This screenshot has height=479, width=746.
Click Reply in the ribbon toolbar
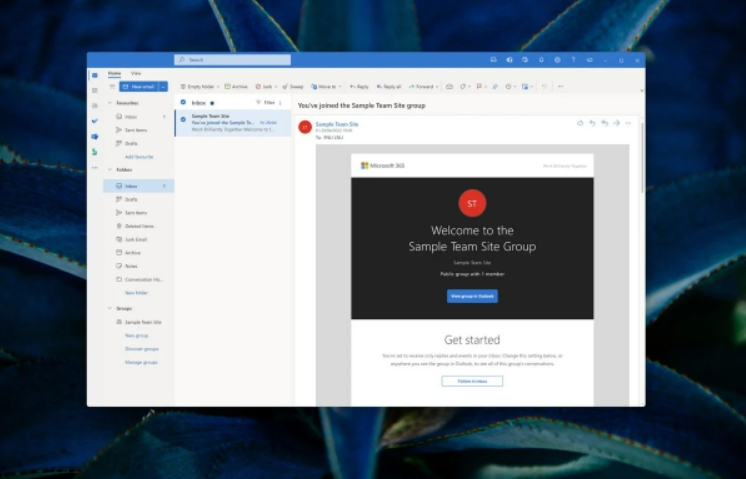tap(359, 87)
